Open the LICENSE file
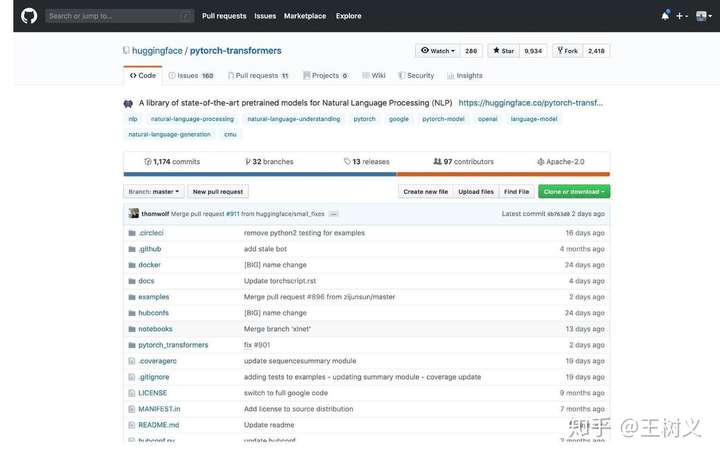 tap(152, 393)
